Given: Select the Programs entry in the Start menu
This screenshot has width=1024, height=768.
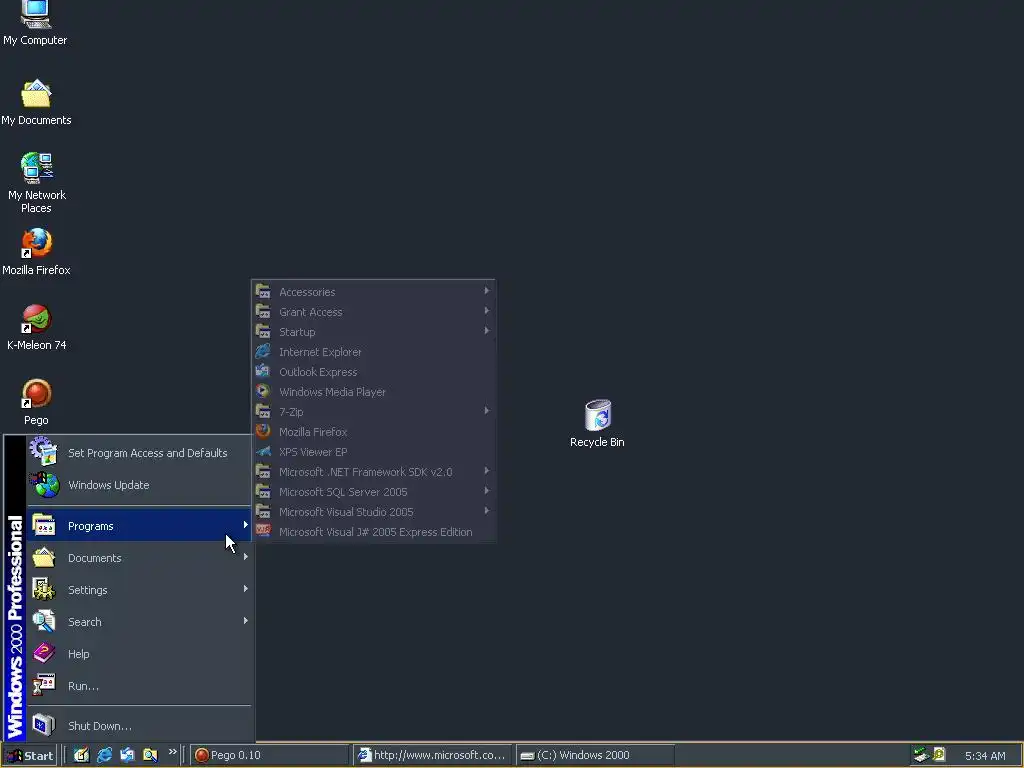Looking at the screenshot, I should 139,526.
